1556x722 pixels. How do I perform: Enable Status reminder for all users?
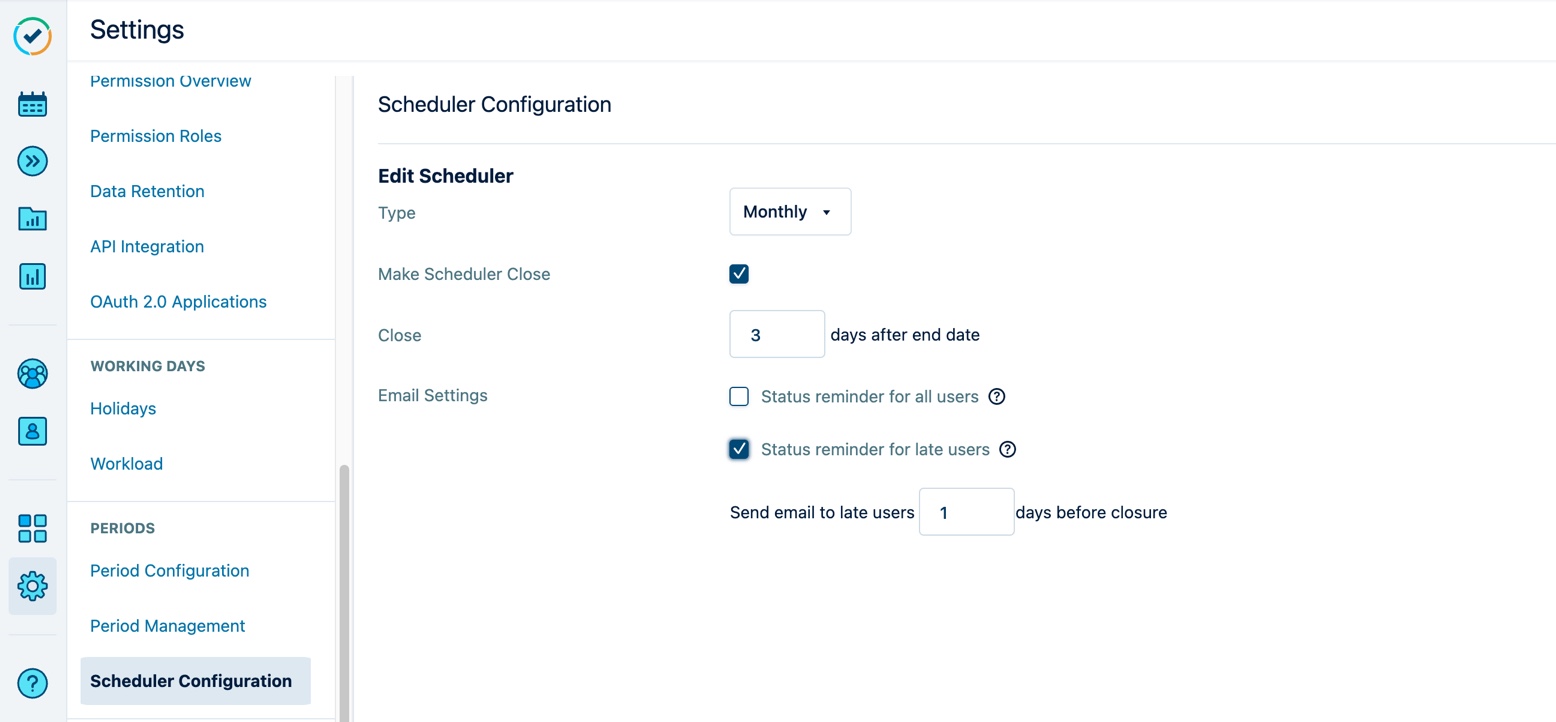[x=739, y=396]
